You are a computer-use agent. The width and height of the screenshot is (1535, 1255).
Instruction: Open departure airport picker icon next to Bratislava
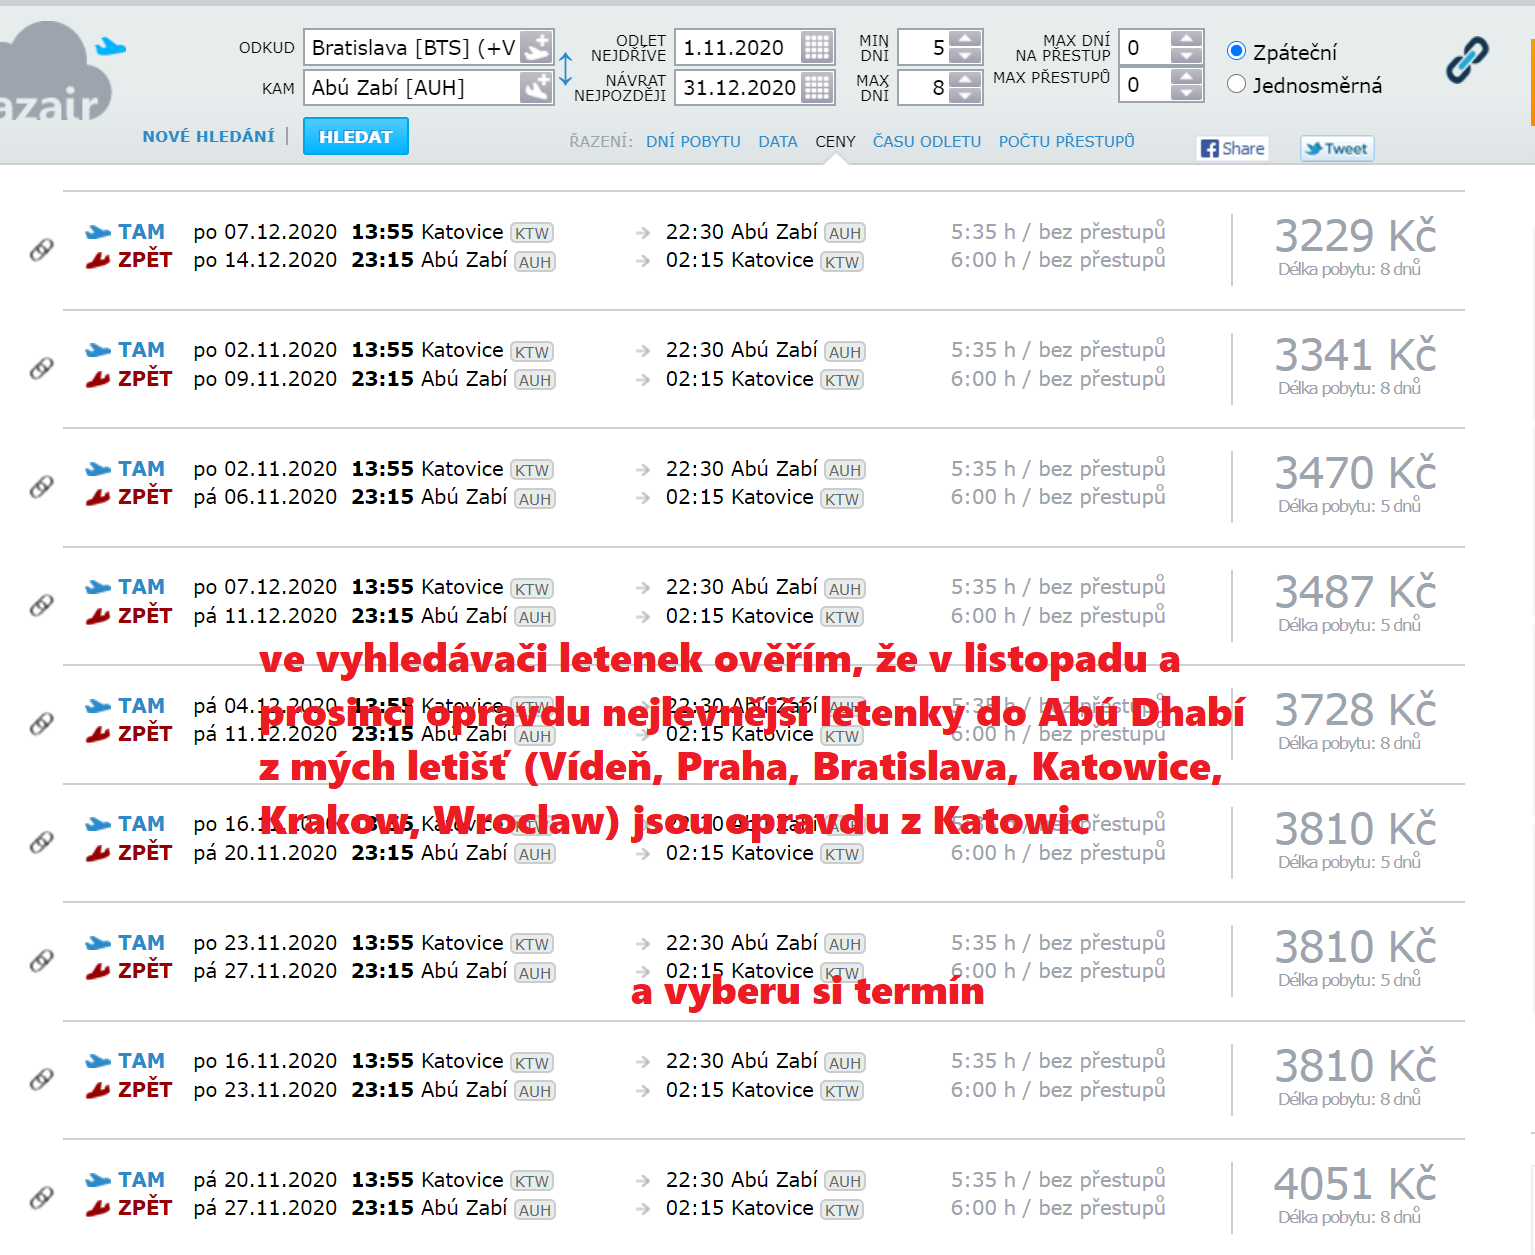click(536, 47)
